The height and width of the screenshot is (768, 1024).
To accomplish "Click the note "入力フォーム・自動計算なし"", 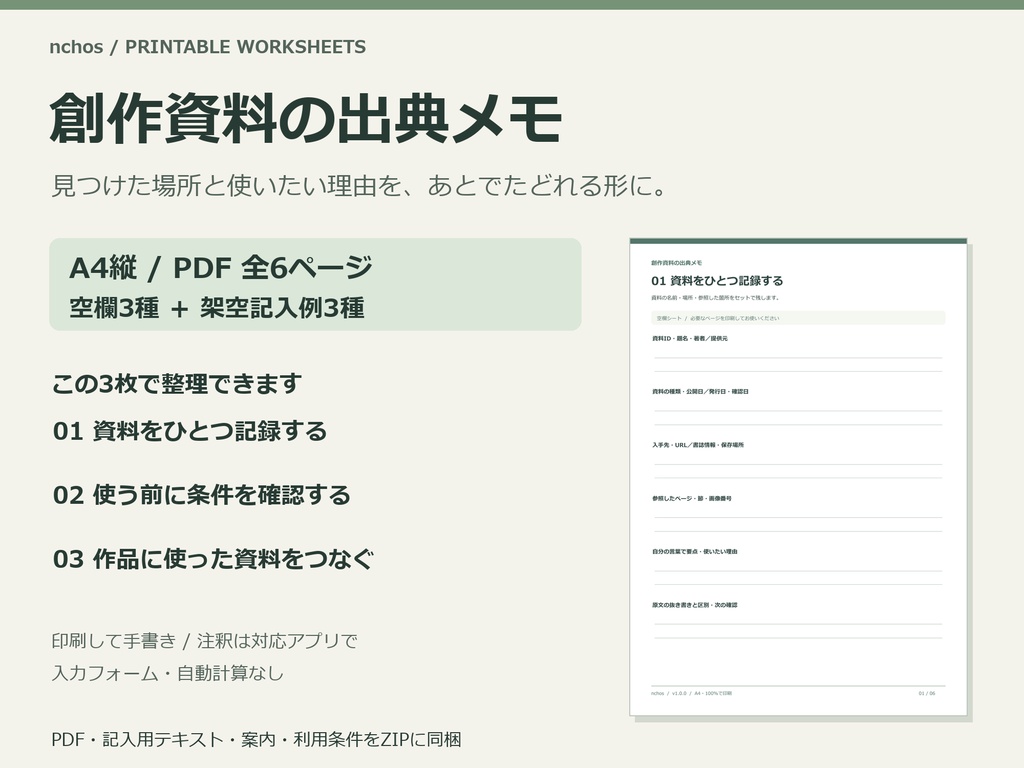I will coord(168,673).
